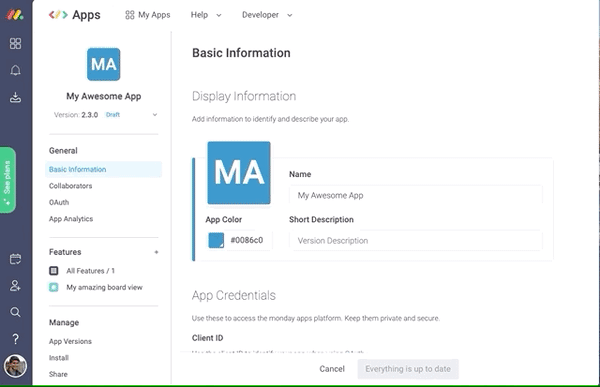
Task: Open the App Color swatch picker
Action: [216, 240]
